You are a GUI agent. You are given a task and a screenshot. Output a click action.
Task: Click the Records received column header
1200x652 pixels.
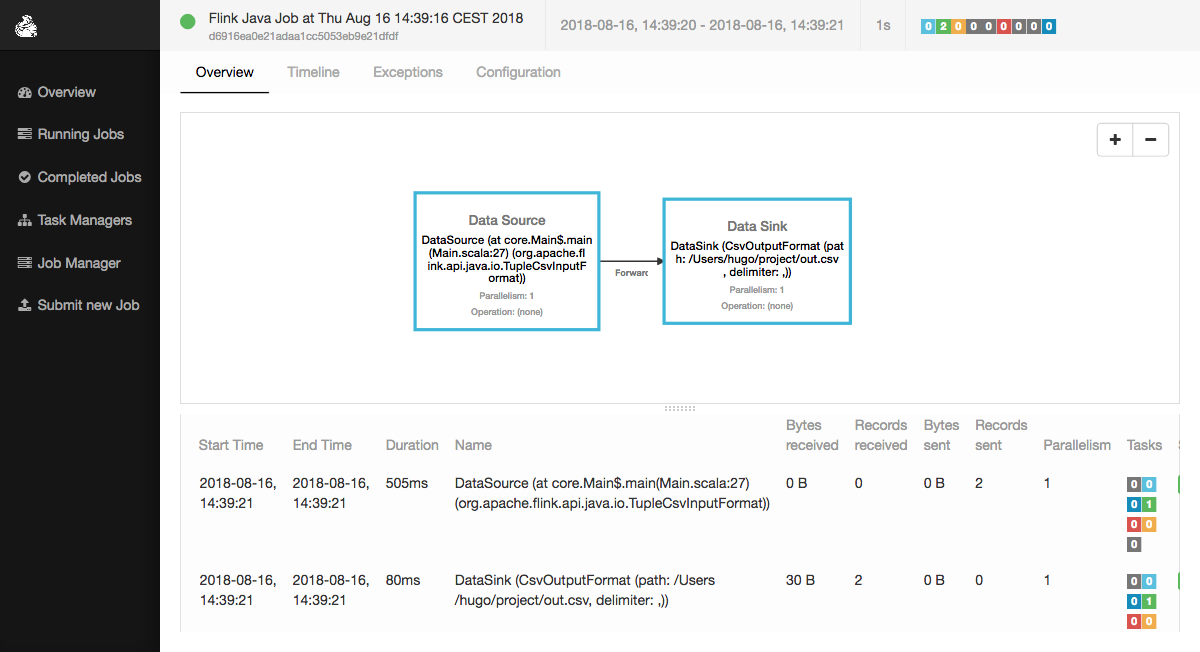pyautogui.click(x=881, y=435)
